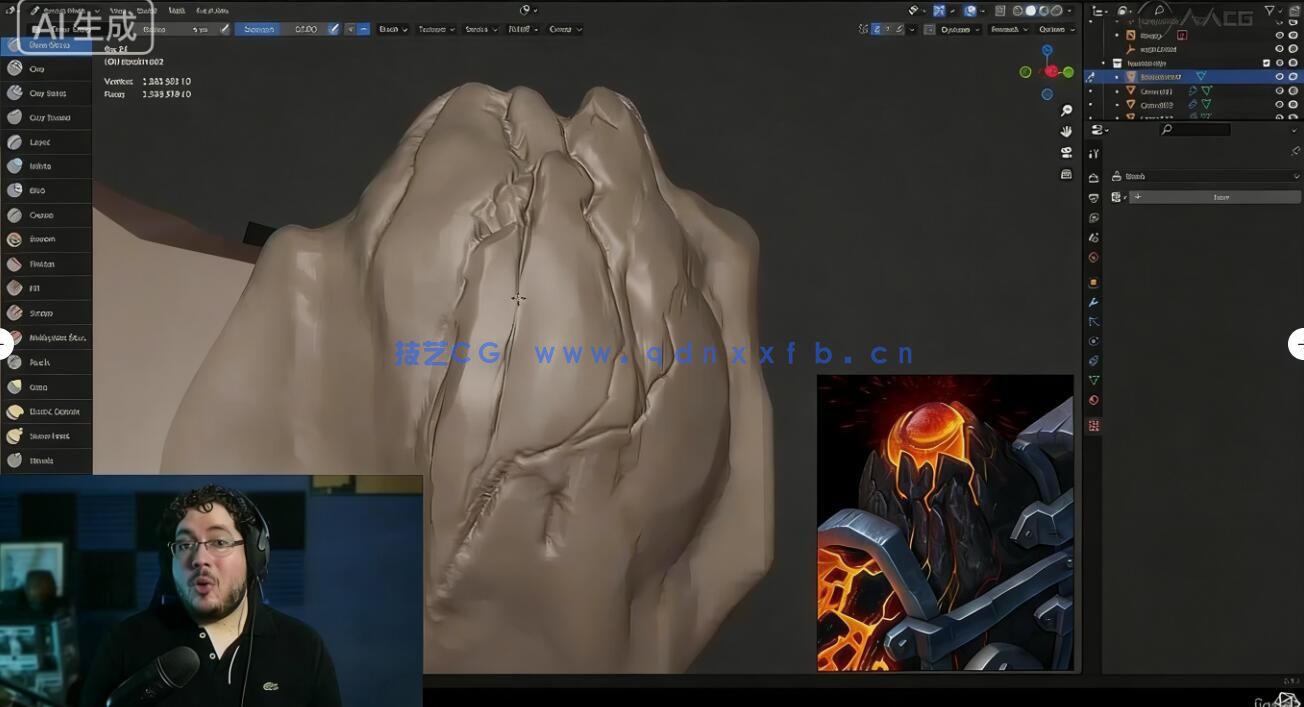
Task: Click the magnifier zoom-view gizmo icon
Action: (x=1066, y=110)
